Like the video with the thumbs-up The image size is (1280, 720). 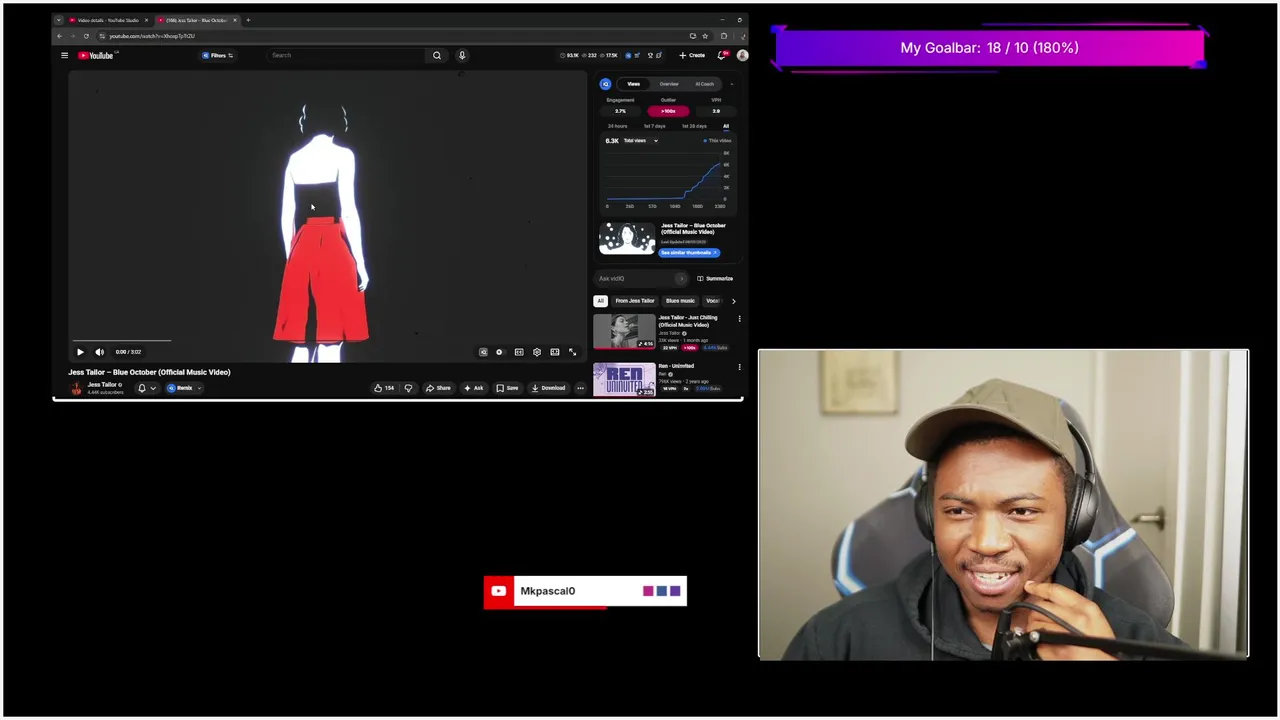[x=384, y=388]
